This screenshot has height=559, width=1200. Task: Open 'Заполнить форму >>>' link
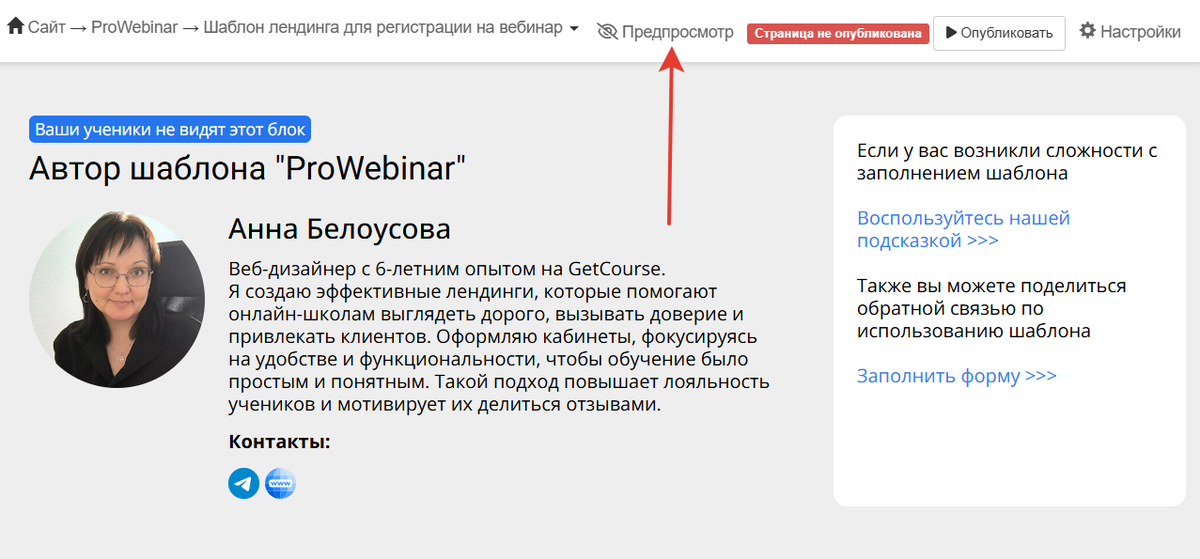(957, 376)
